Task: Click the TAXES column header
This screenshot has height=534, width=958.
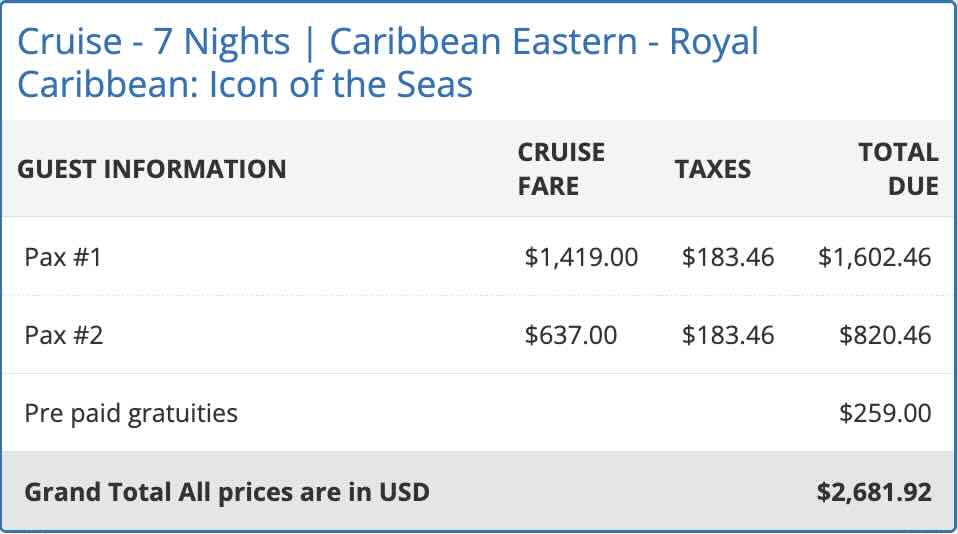Action: click(712, 168)
